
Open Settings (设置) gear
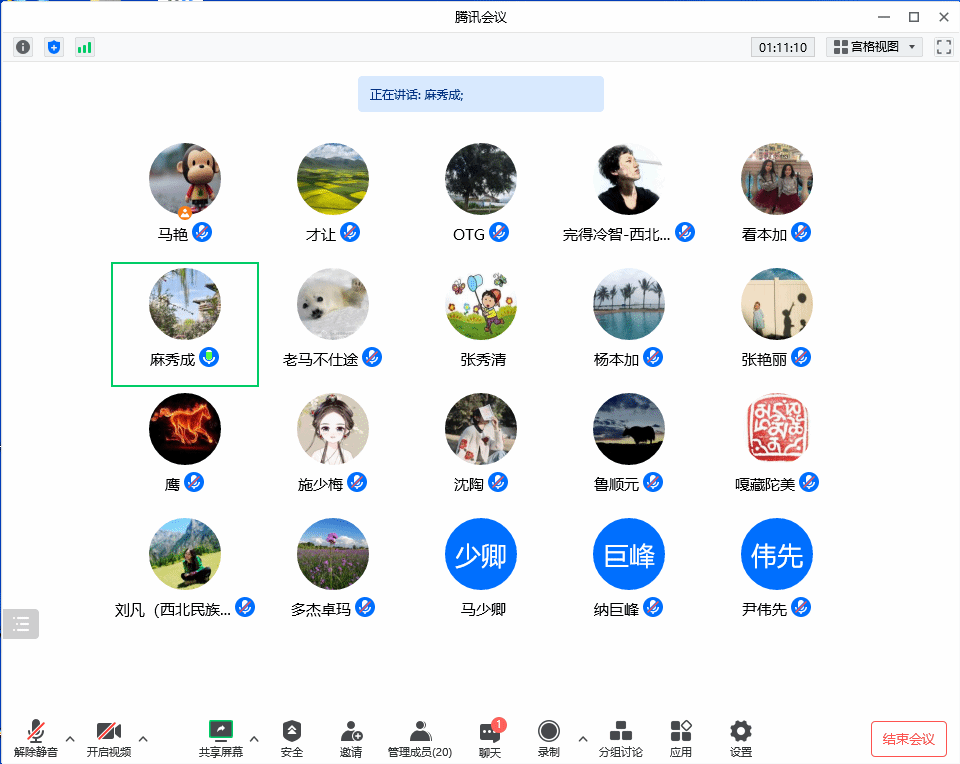point(740,738)
